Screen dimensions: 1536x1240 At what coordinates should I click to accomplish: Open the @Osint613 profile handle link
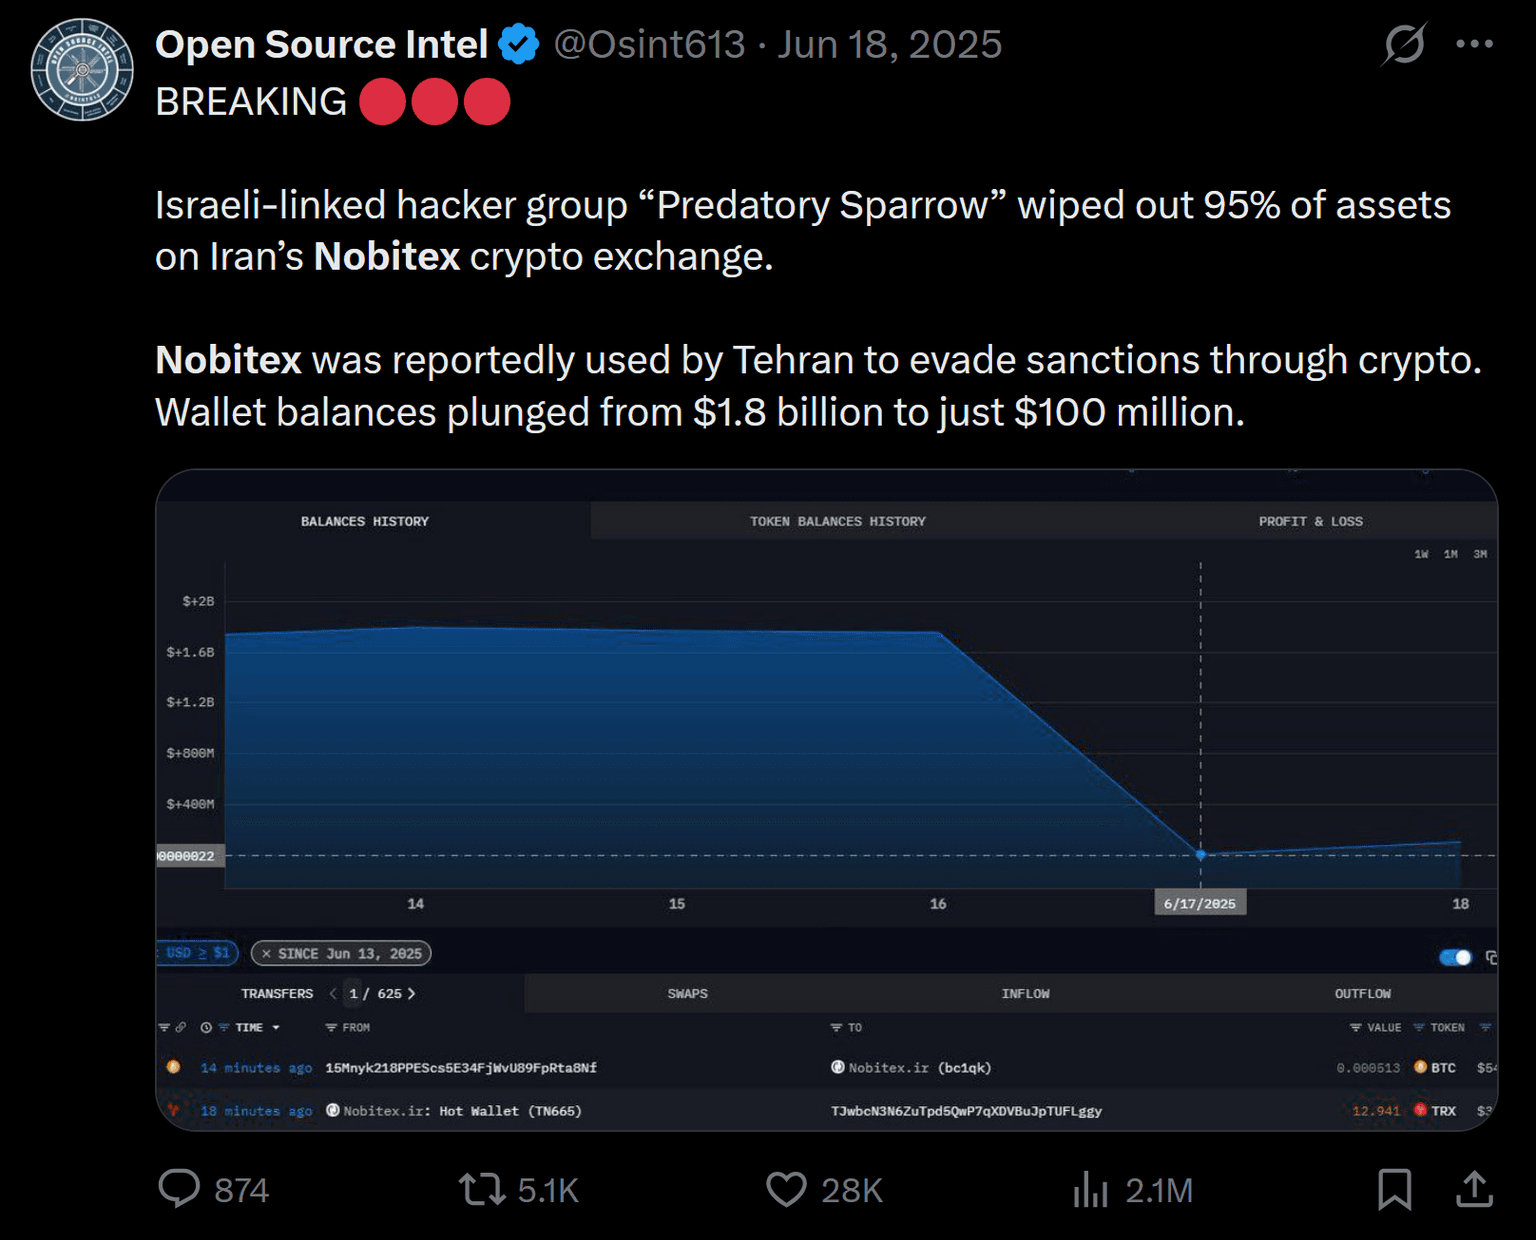[649, 44]
